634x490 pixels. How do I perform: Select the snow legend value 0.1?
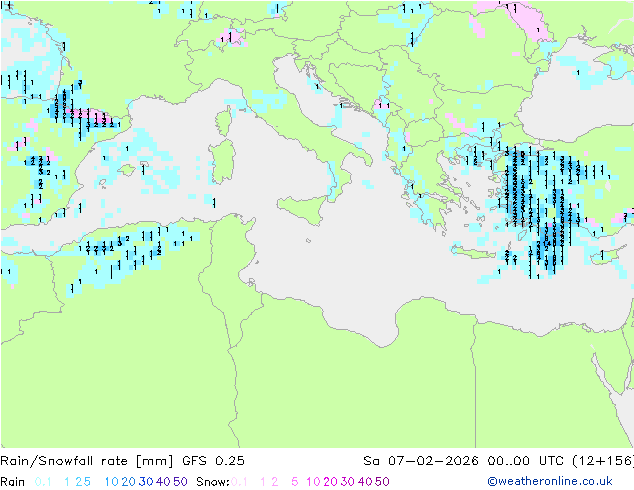[239, 482]
